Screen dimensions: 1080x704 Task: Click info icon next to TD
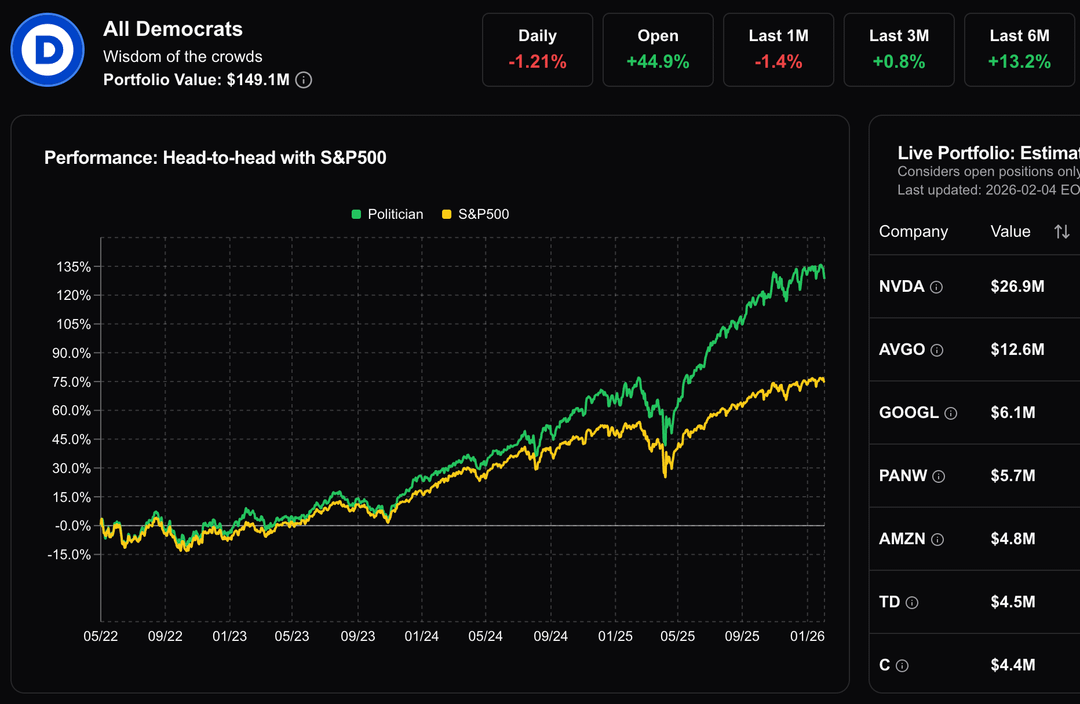click(912, 602)
